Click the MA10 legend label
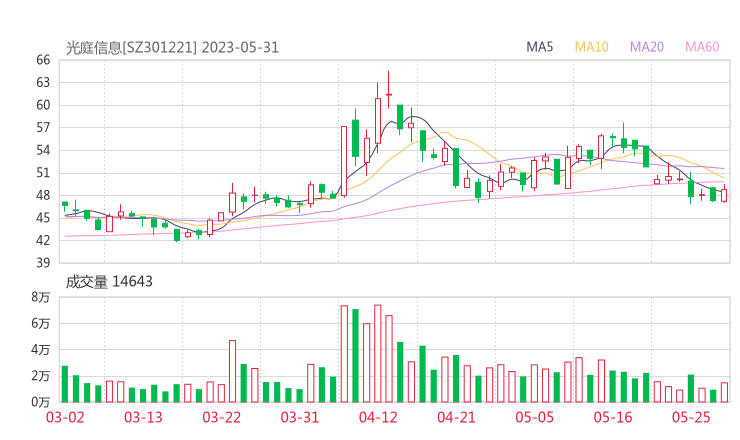Viewport: 740px width, 440px height. (x=591, y=47)
